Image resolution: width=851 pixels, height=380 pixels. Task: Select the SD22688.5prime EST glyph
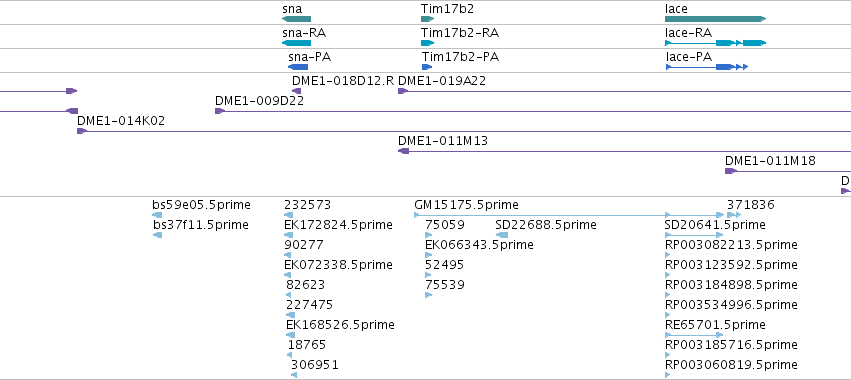pyautogui.click(x=502, y=235)
